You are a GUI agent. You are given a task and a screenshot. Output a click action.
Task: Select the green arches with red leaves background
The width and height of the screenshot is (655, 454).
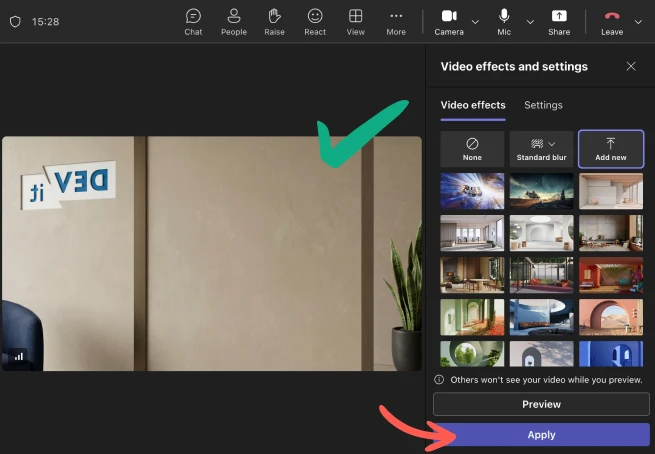pyautogui.click(x=472, y=317)
